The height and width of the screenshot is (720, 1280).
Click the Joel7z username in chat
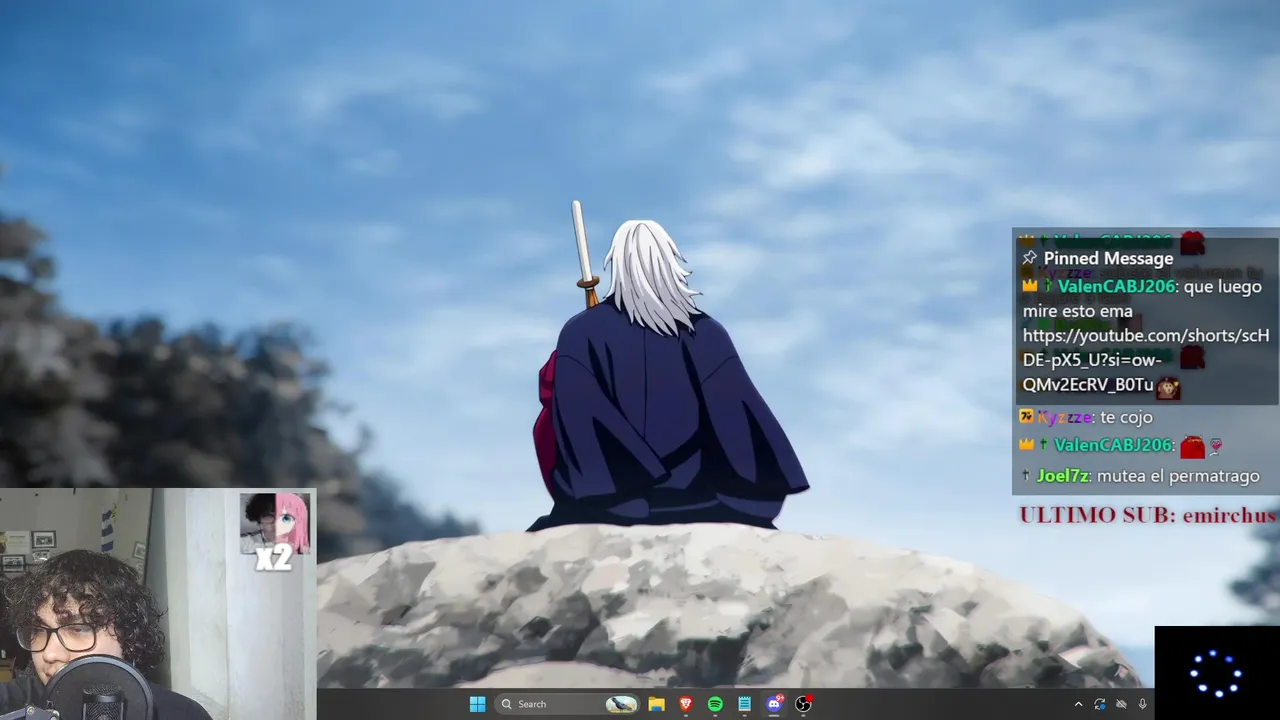pos(1062,476)
